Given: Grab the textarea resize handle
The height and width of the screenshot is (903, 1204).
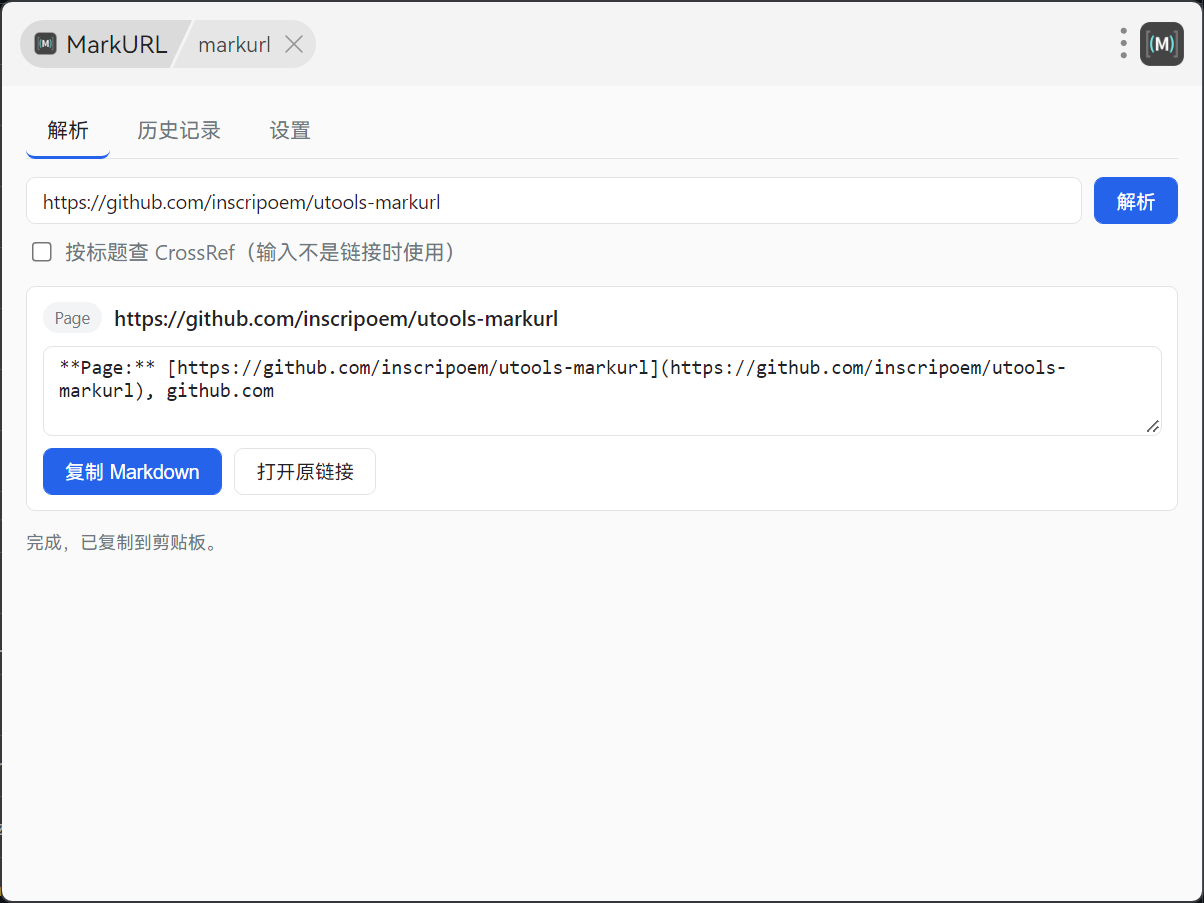Looking at the screenshot, I should point(1152,426).
